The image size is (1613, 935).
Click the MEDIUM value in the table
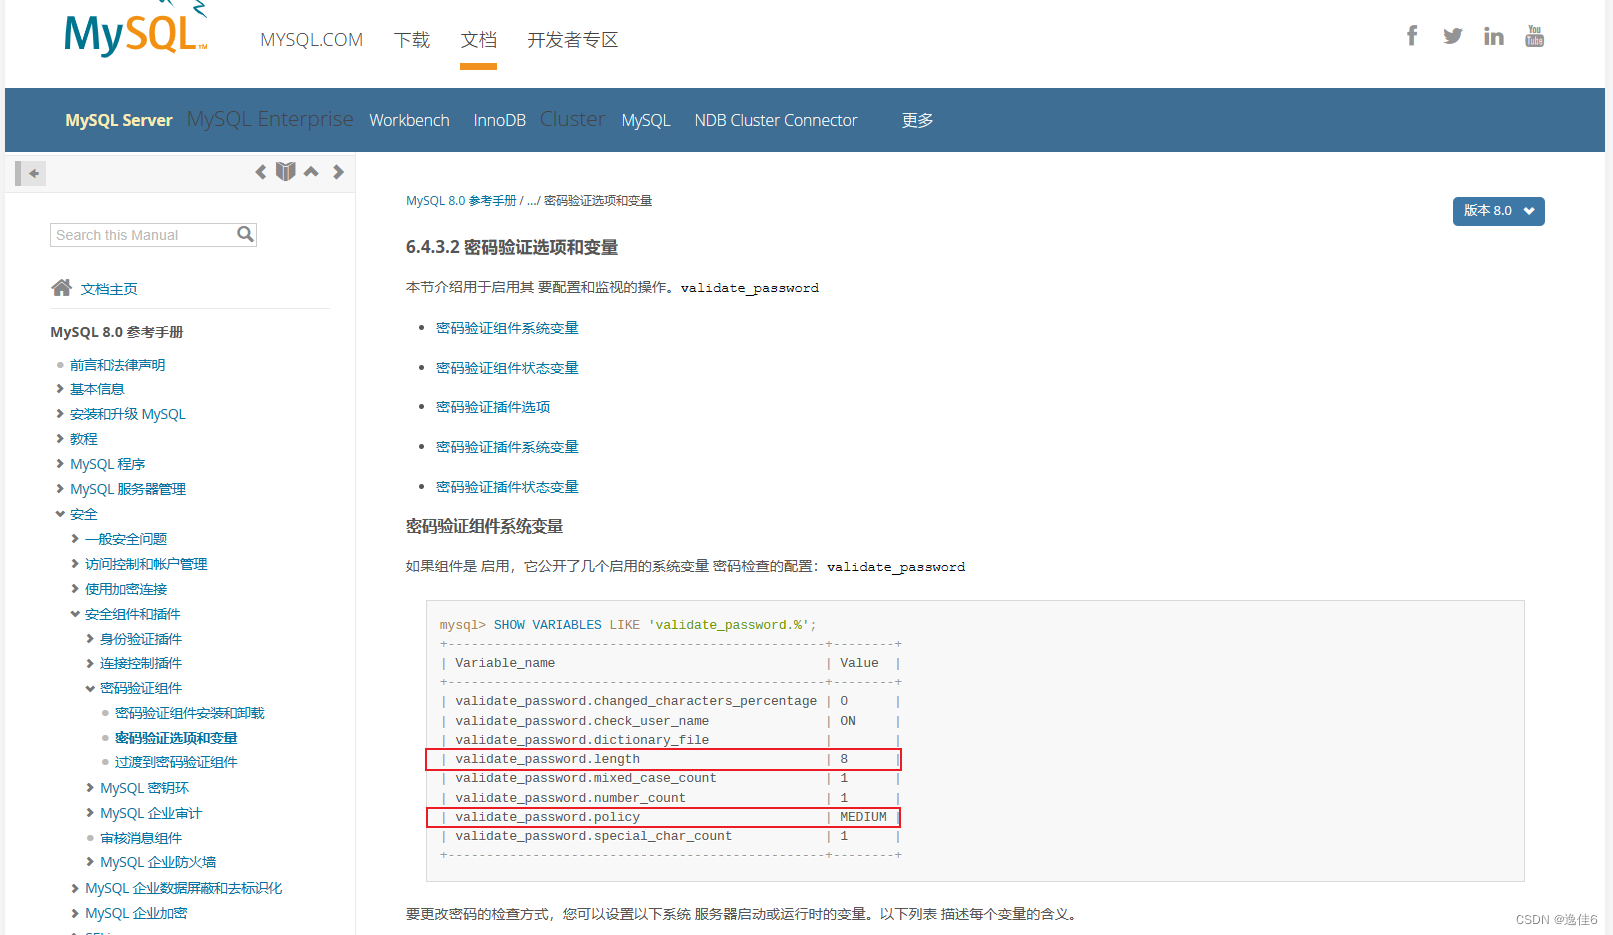(x=863, y=817)
